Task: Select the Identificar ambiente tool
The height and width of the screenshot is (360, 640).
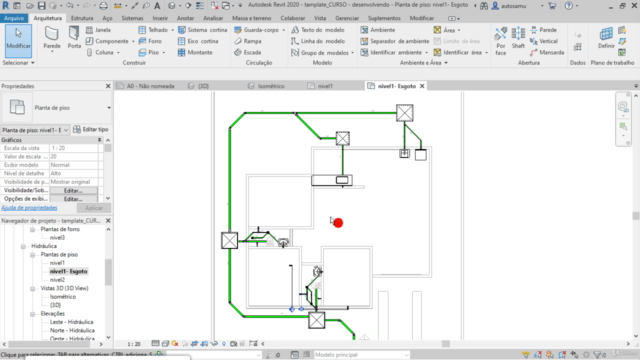Action: click(x=391, y=53)
